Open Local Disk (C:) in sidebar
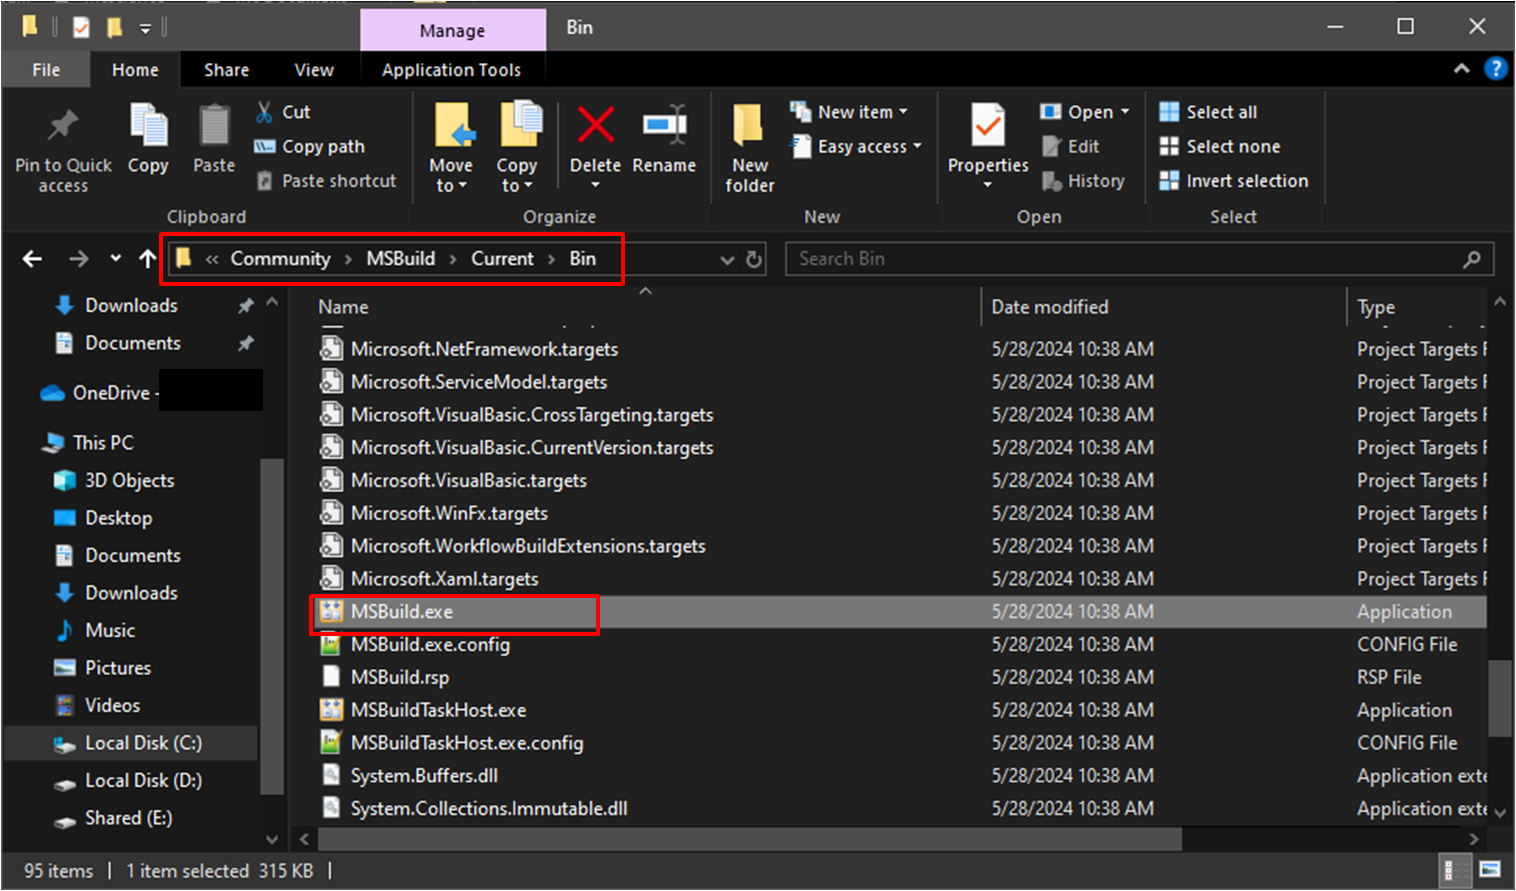Viewport: 1516px width, 891px height. tap(143, 743)
